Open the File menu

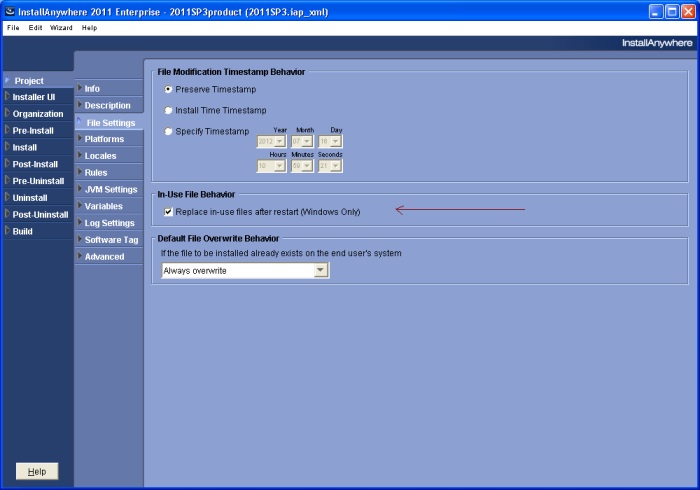click(13, 28)
